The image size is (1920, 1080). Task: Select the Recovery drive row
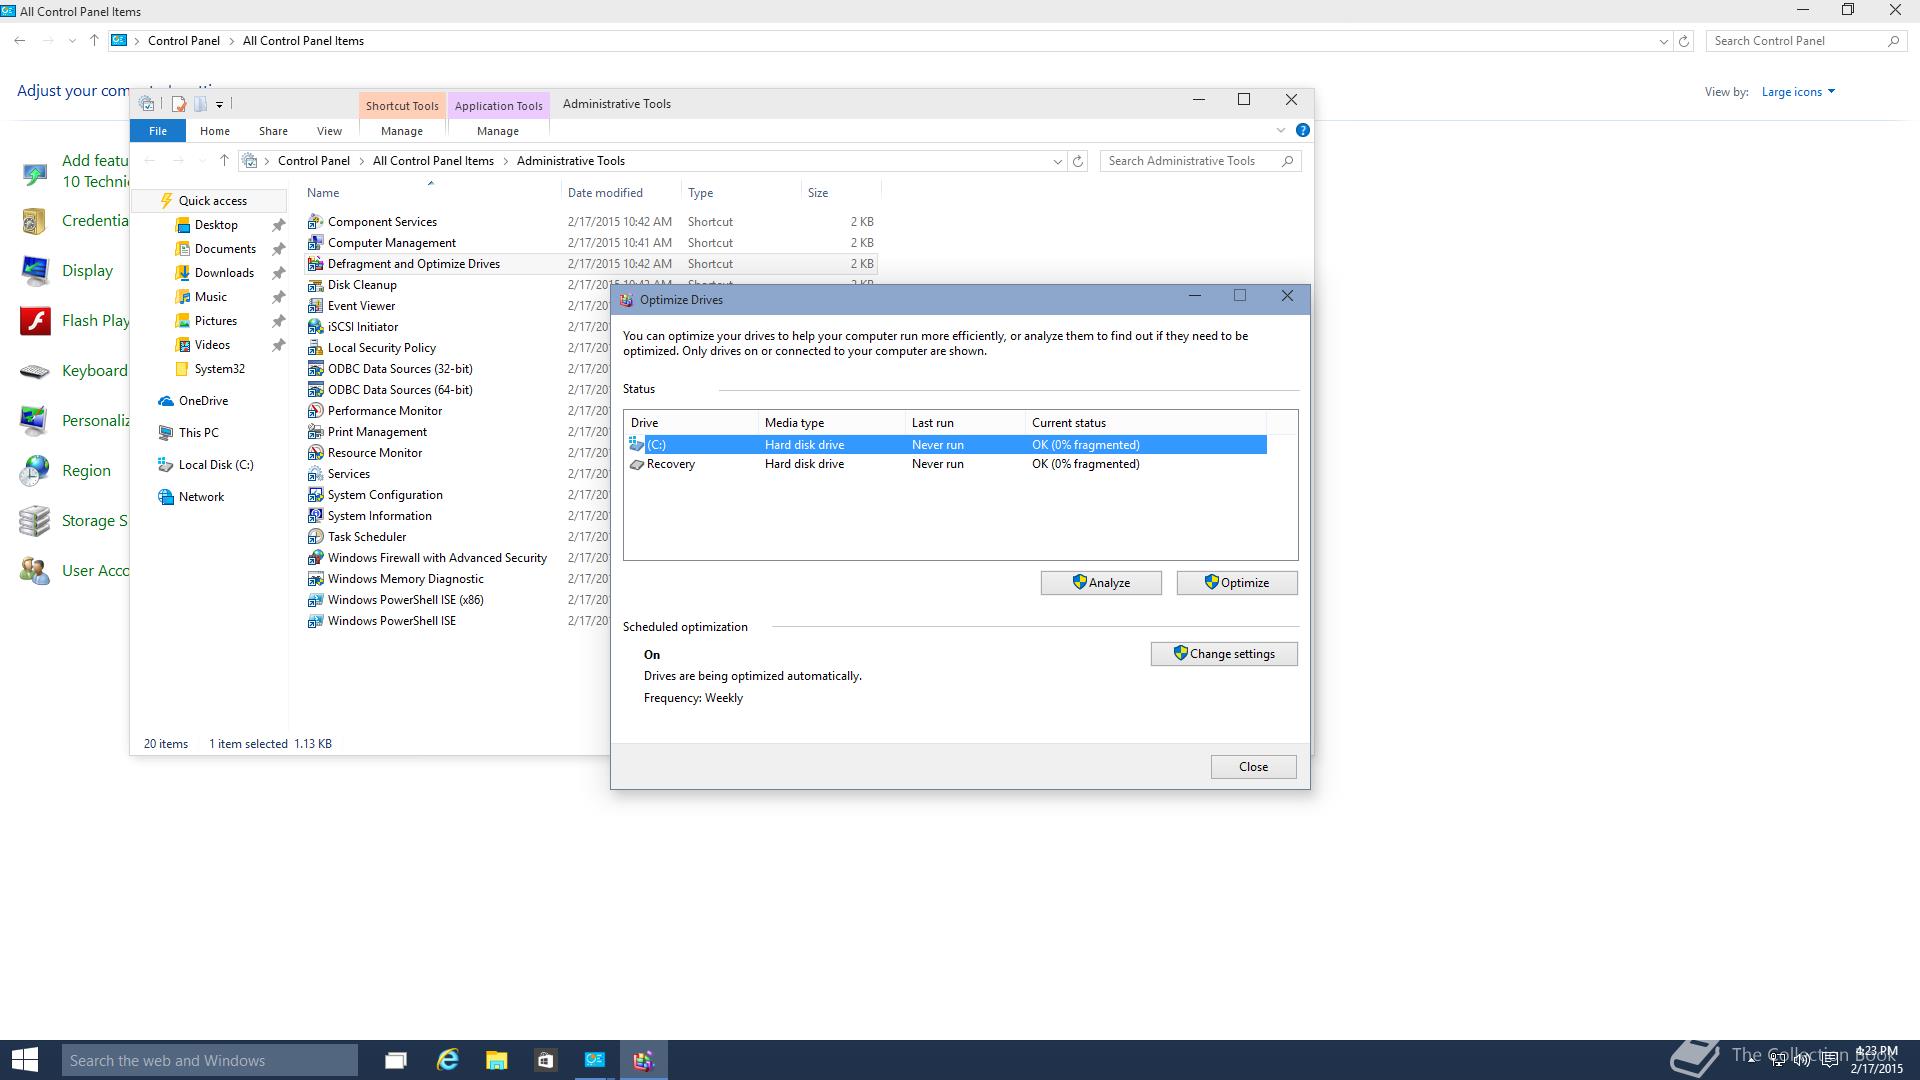click(x=946, y=464)
